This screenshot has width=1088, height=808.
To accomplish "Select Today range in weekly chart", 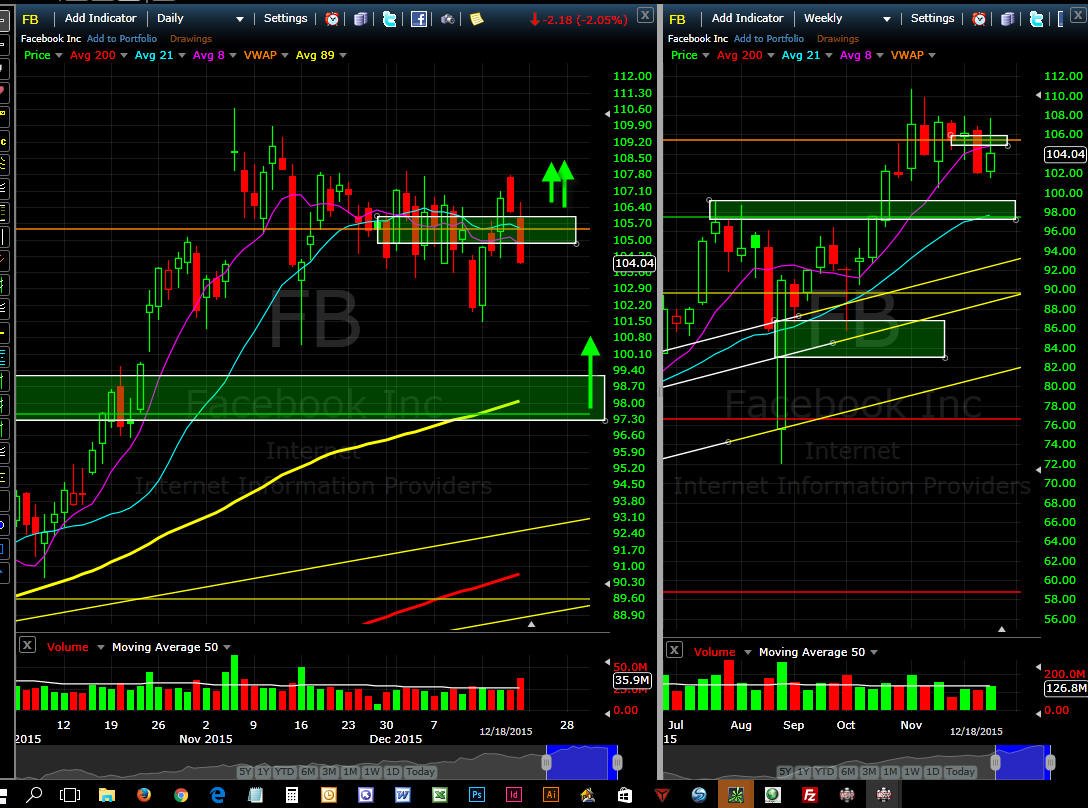I will click(x=960, y=771).
